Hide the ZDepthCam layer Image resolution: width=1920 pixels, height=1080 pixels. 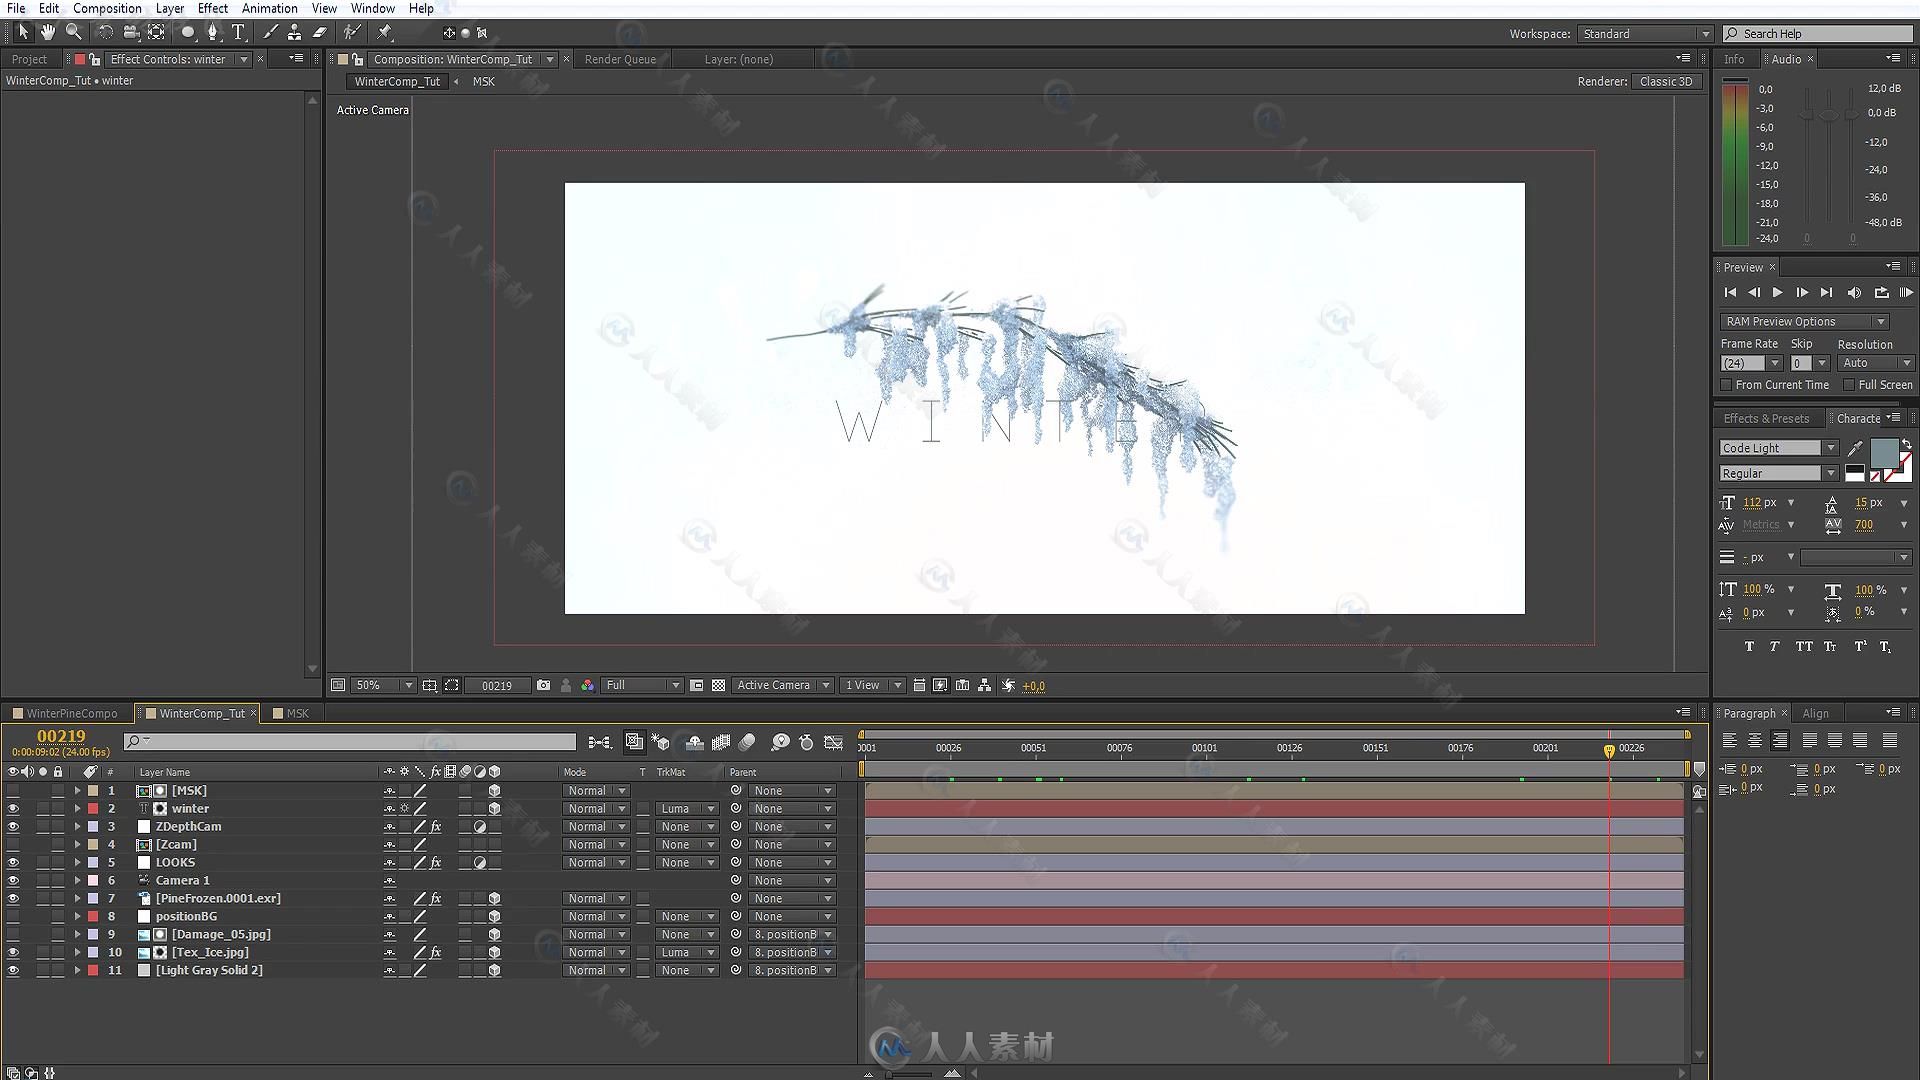(13, 827)
